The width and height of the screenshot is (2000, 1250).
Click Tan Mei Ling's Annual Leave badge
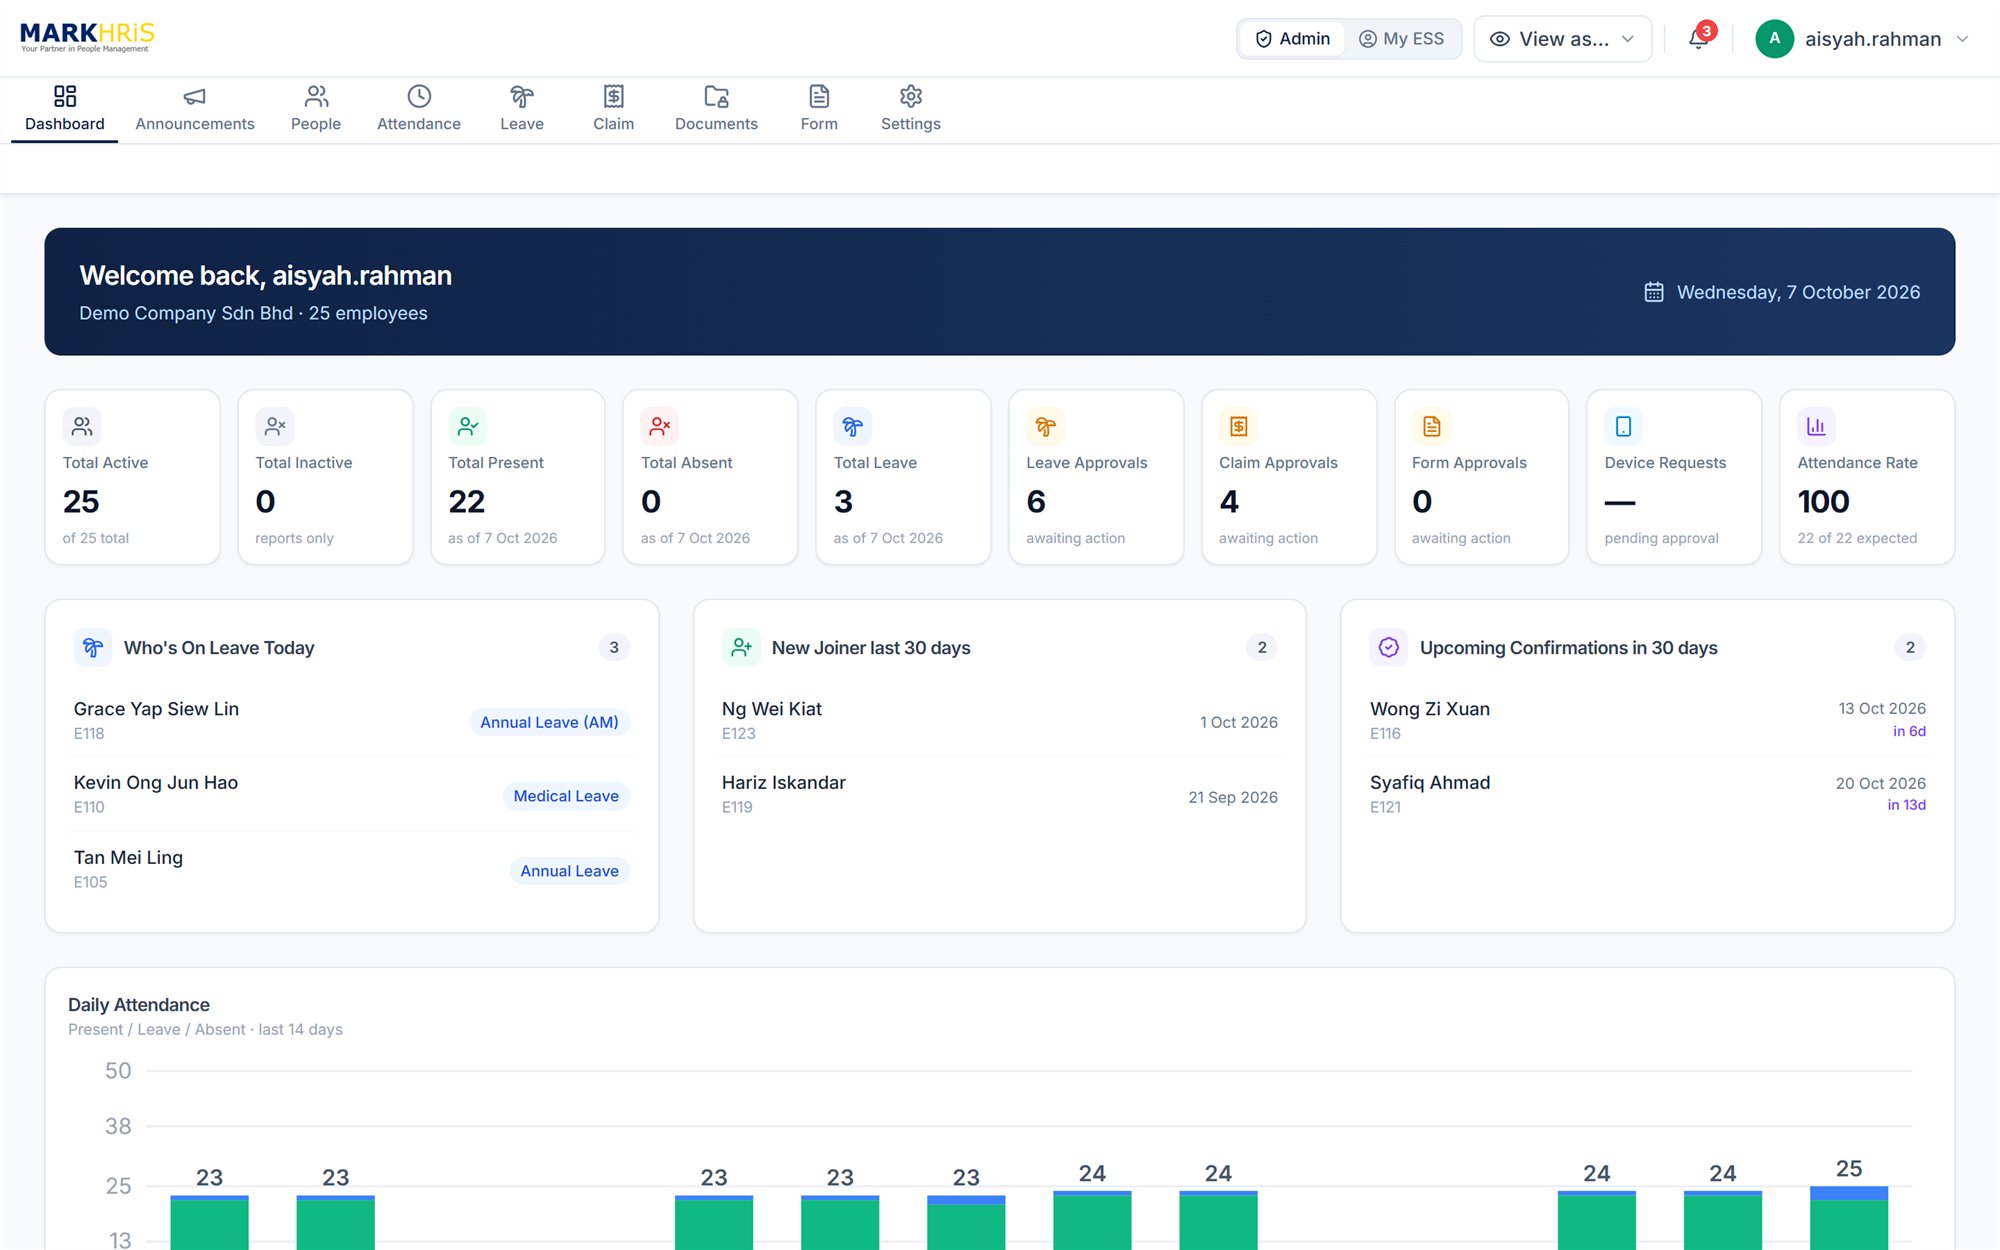[569, 871]
